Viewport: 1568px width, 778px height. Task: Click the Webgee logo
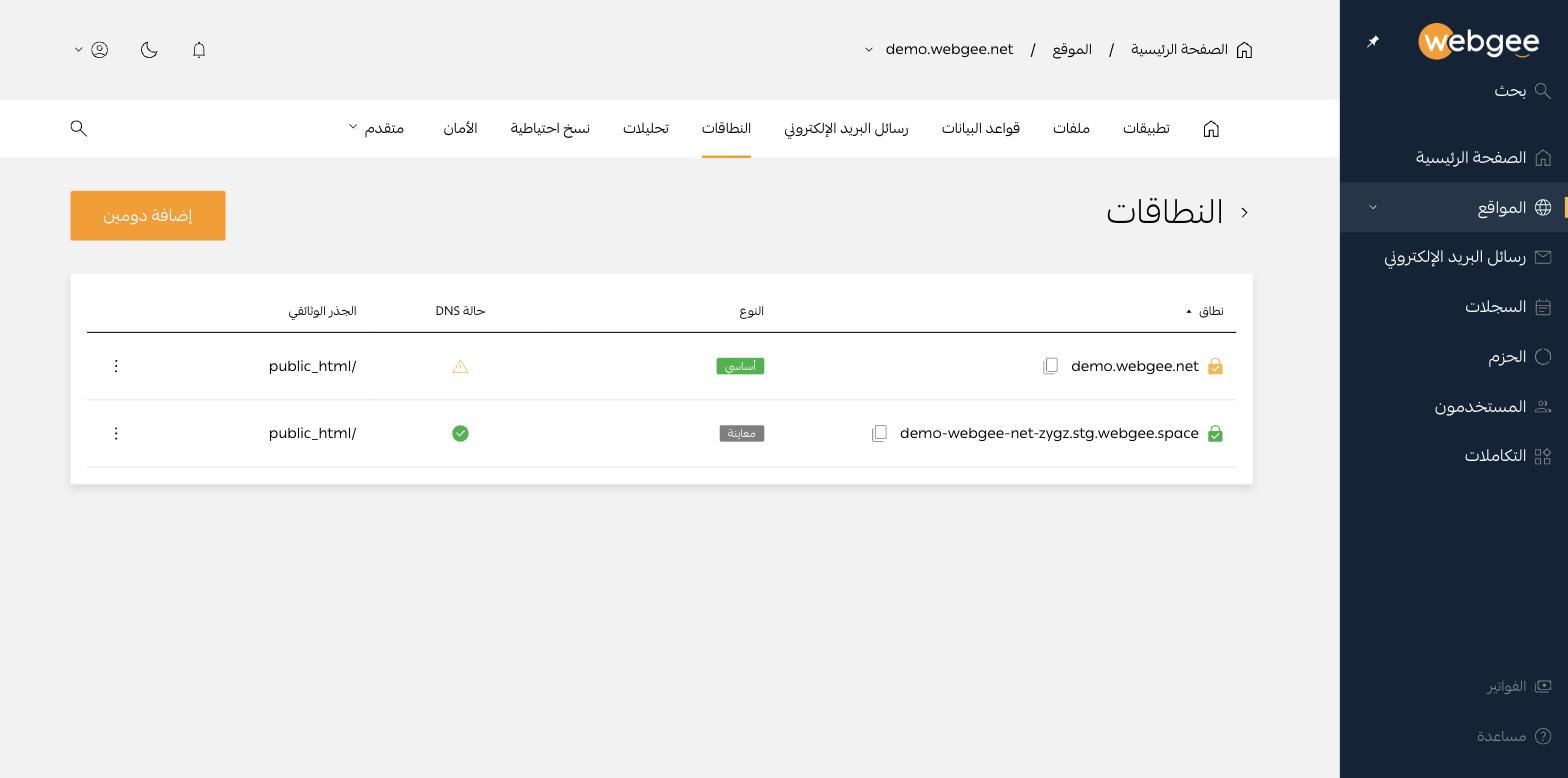coord(1478,42)
